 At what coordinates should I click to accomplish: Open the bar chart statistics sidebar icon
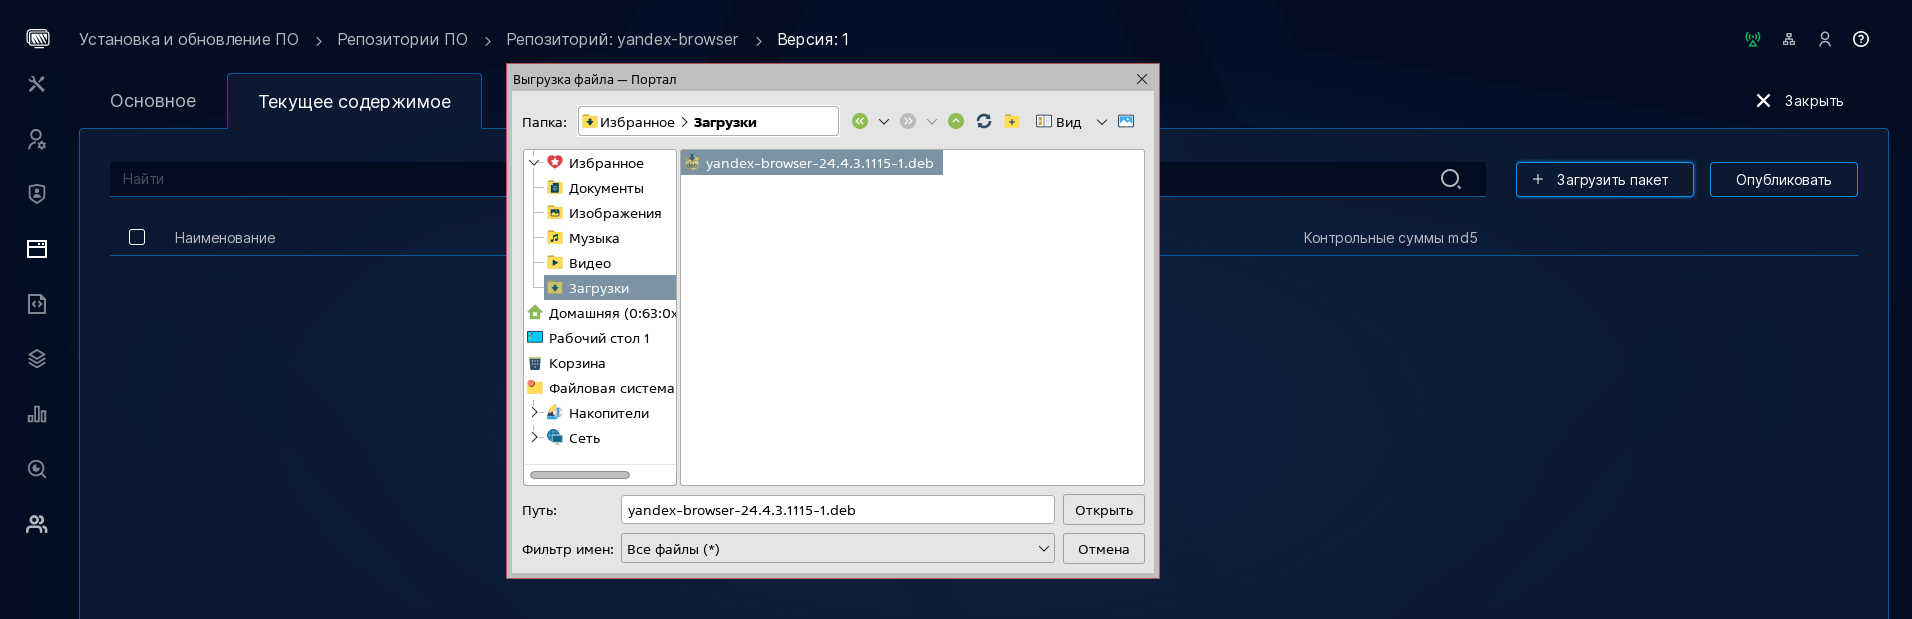coord(37,414)
